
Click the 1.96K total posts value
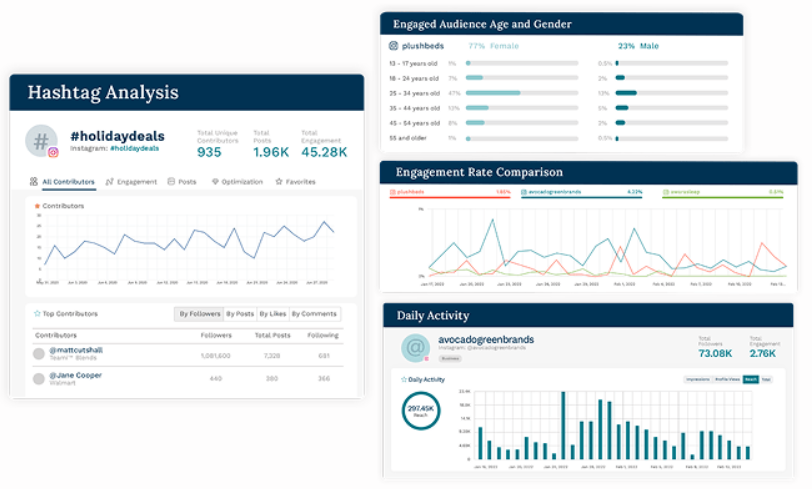click(x=271, y=152)
